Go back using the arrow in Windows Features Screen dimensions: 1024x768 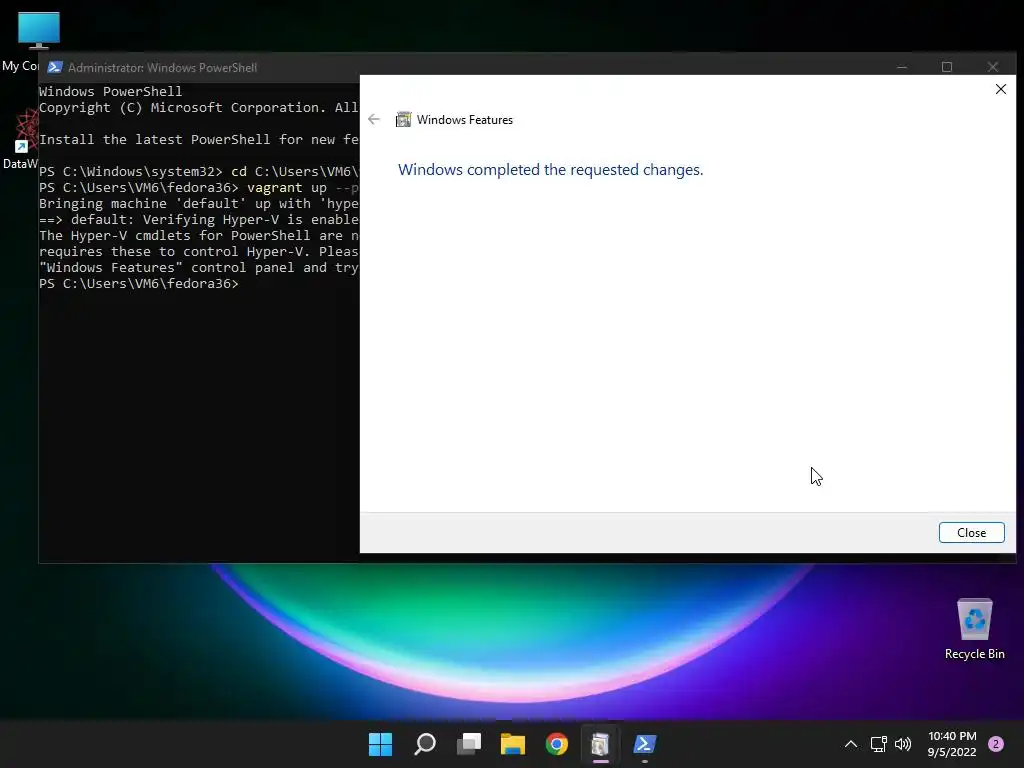(x=374, y=119)
